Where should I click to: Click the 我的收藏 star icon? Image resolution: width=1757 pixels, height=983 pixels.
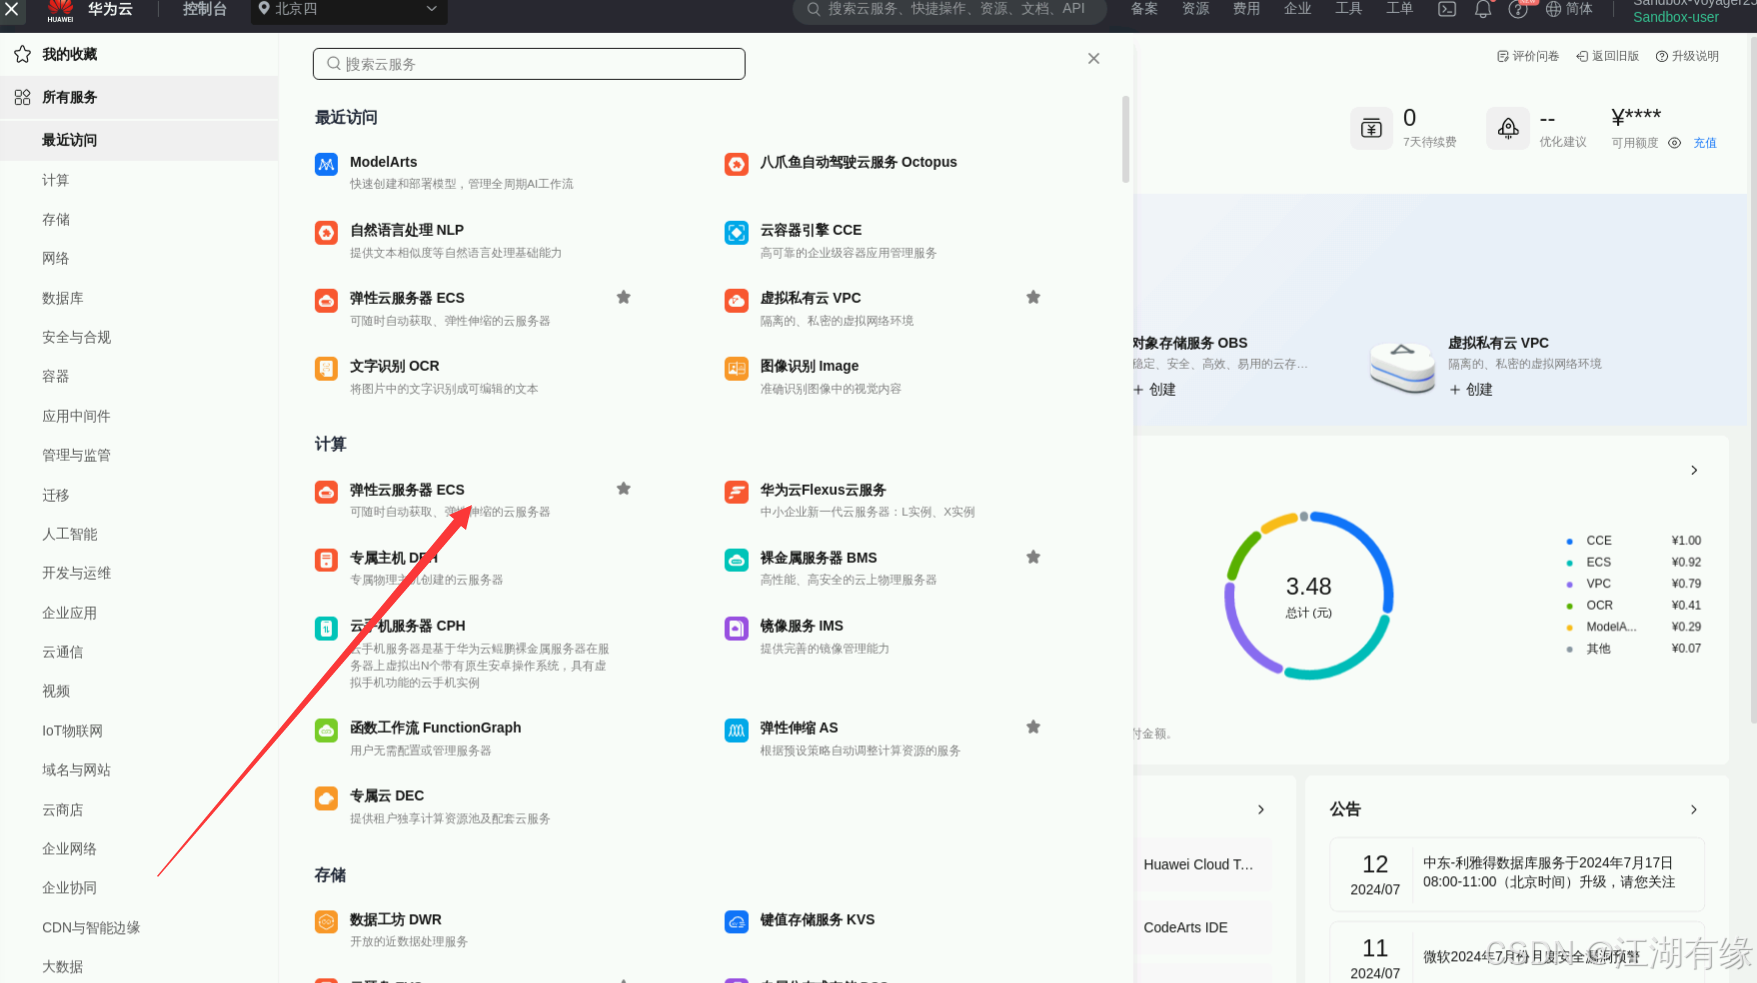pos(22,54)
